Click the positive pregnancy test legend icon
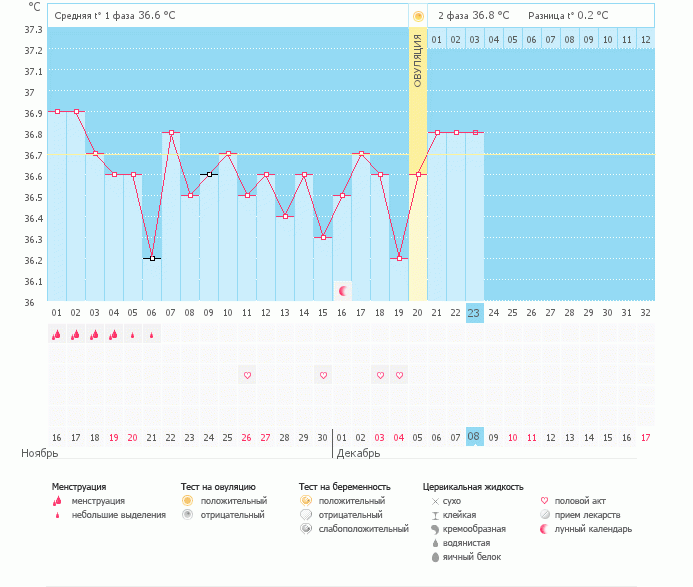The width and height of the screenshot is (693, 587). (x=305, y=500)
